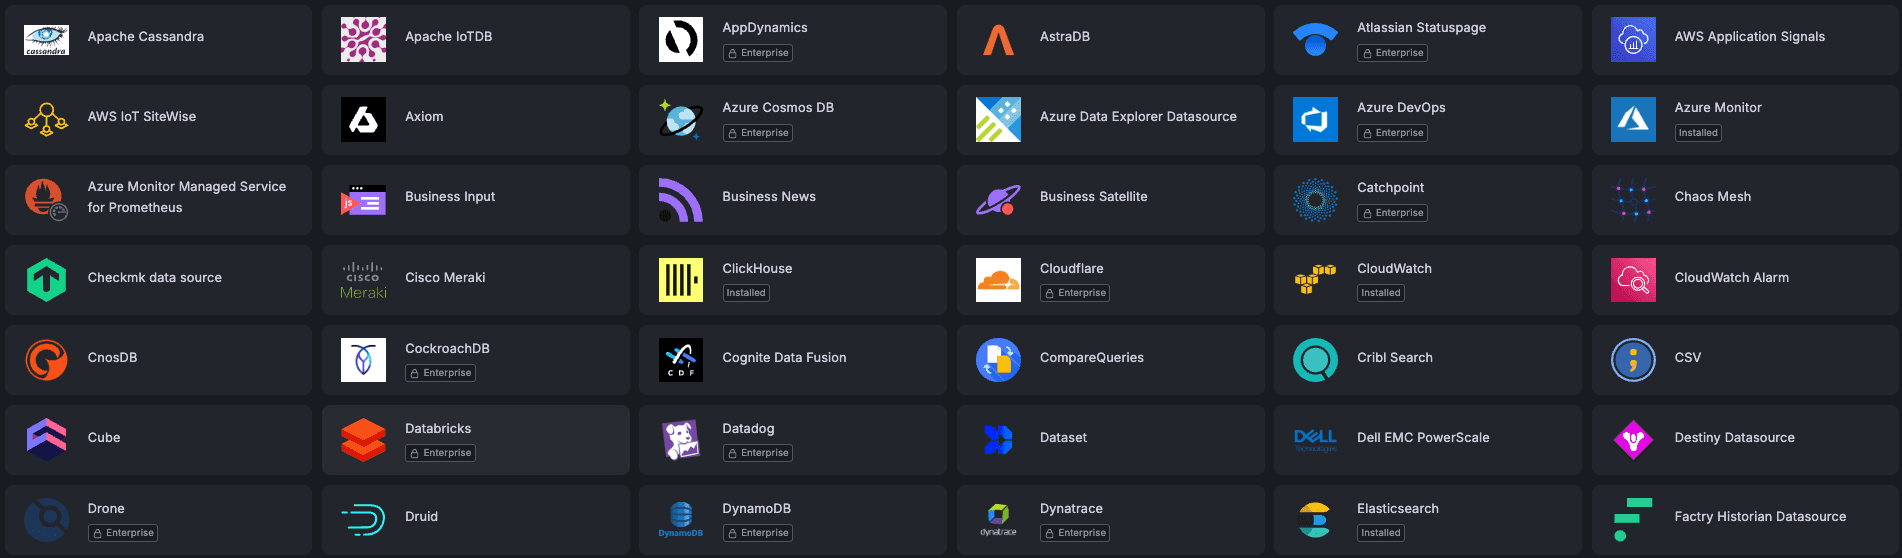Click the CloudWatch cubes icon
This screenshot has height=558, width=1902.
(1315, 280)
